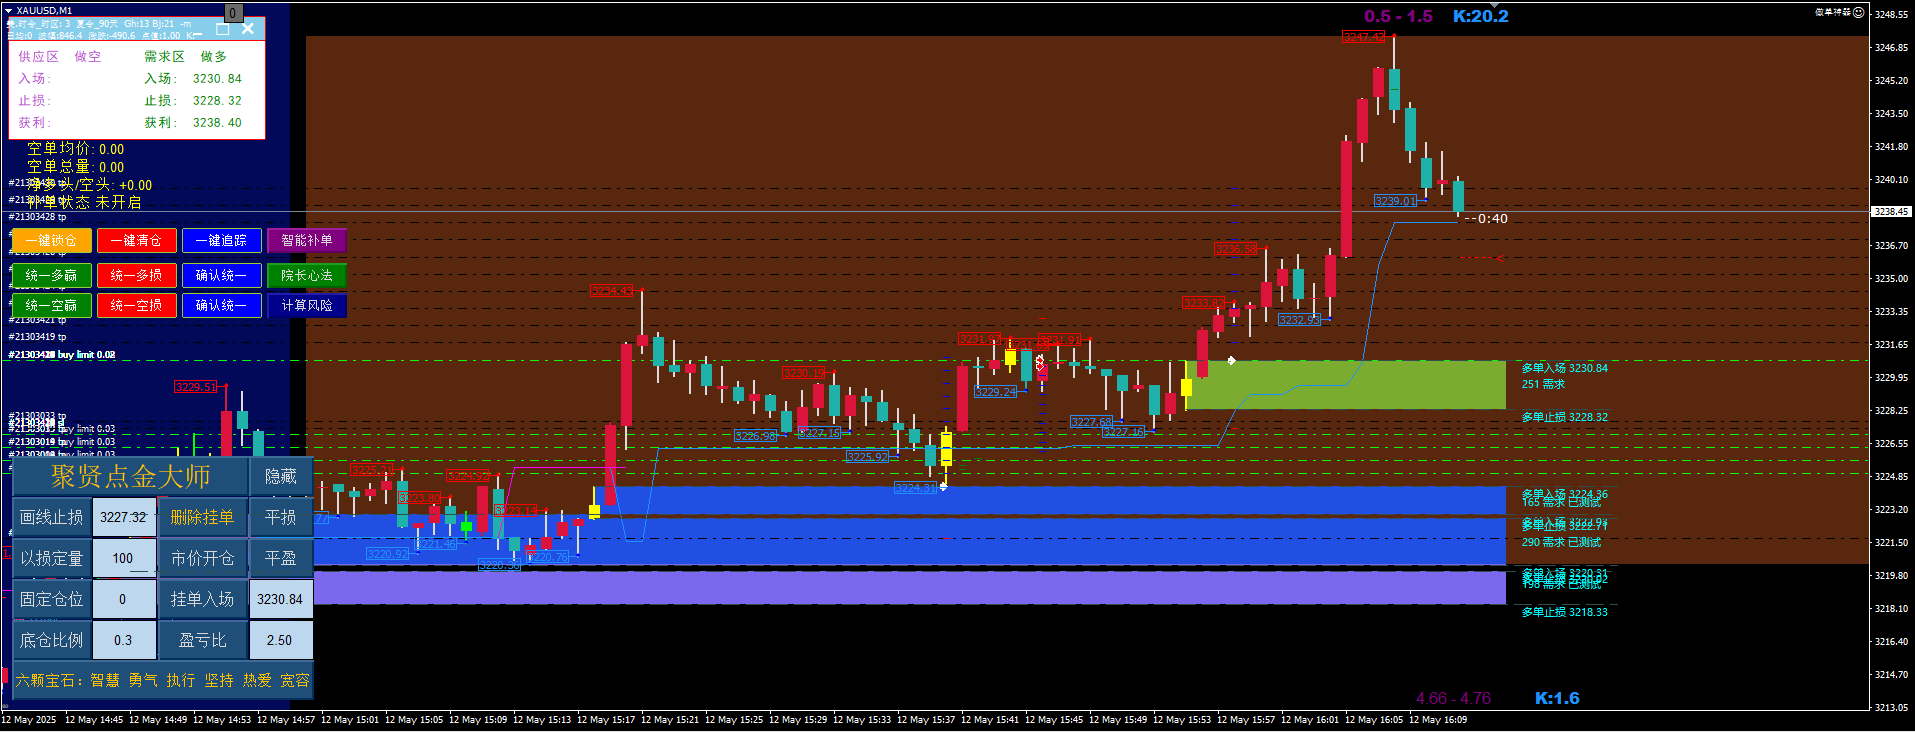Click the 3238.40 take-profit value

coord(217,123)
